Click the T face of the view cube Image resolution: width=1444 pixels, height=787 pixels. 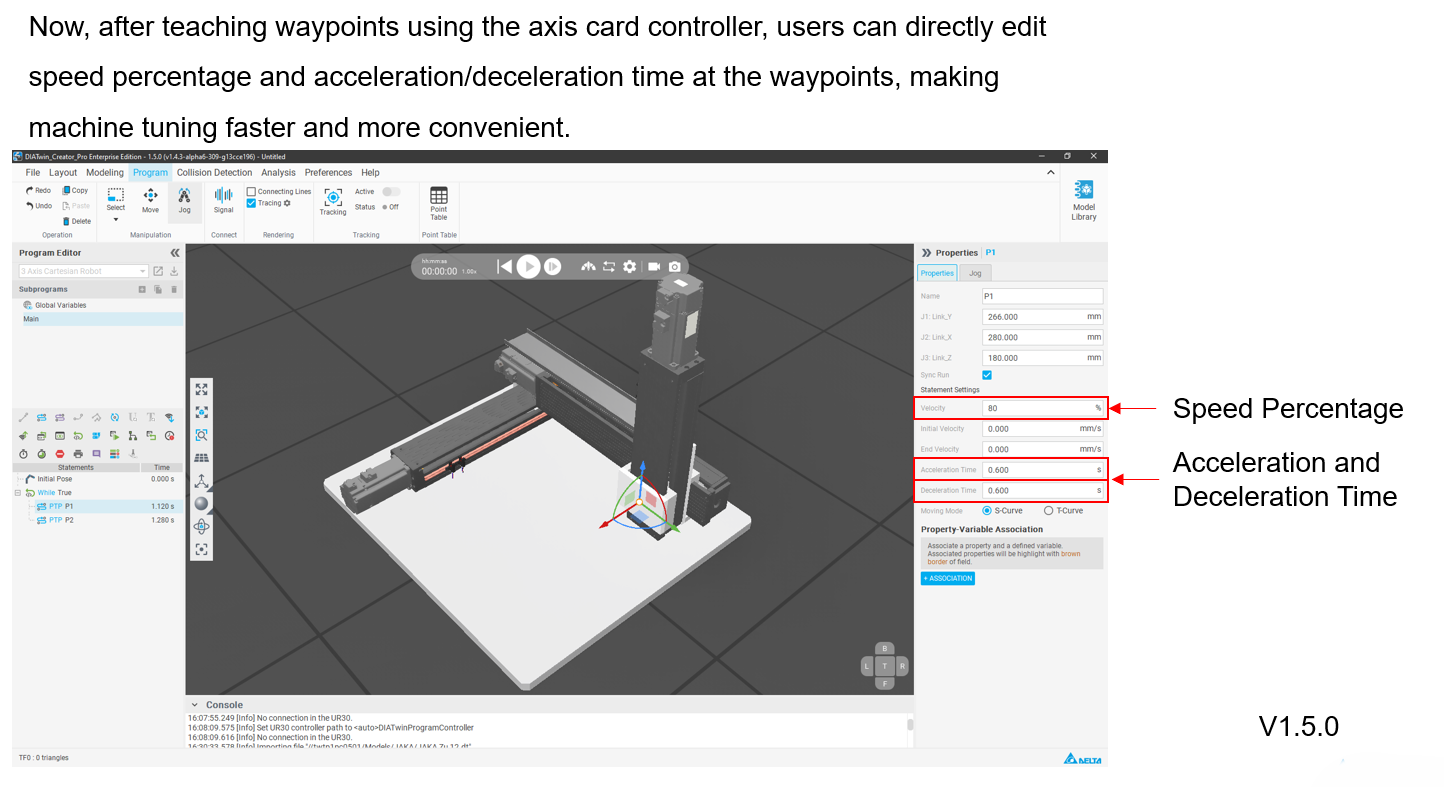[x=885, y=665]
